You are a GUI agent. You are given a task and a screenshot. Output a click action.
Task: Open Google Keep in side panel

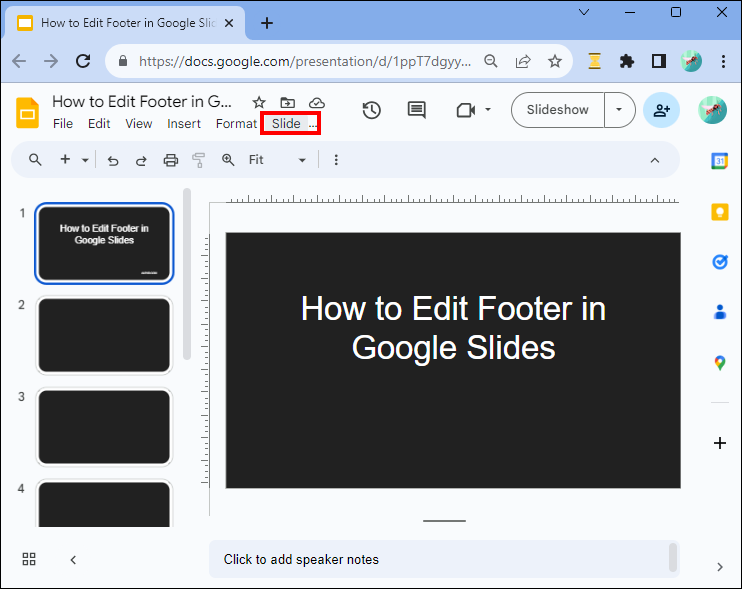719,211
